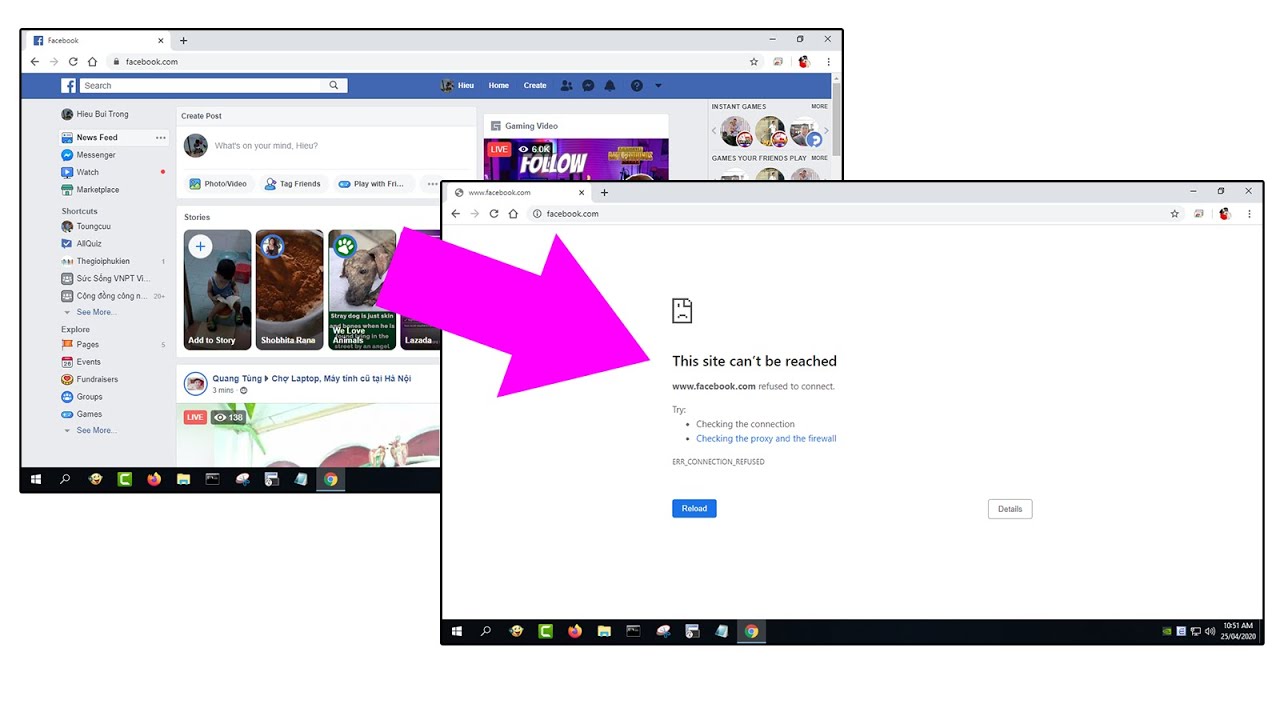
Task: Open AllQuiz shortcut
Action: (x=81, y=244)
